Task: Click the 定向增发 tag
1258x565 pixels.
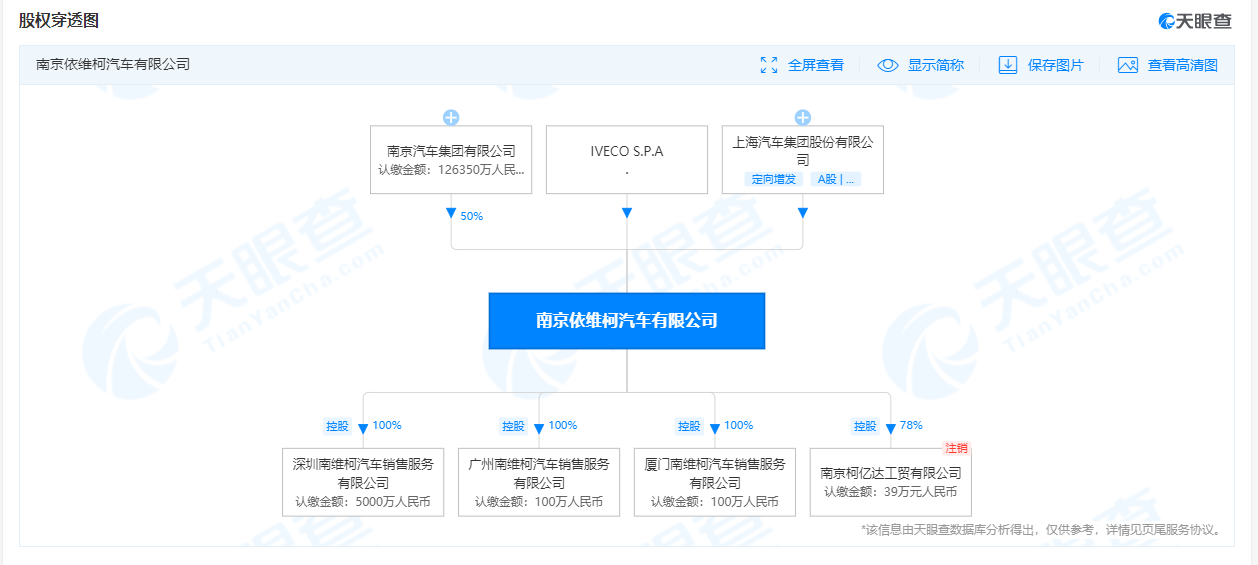Action: click(x=774, y=180)
